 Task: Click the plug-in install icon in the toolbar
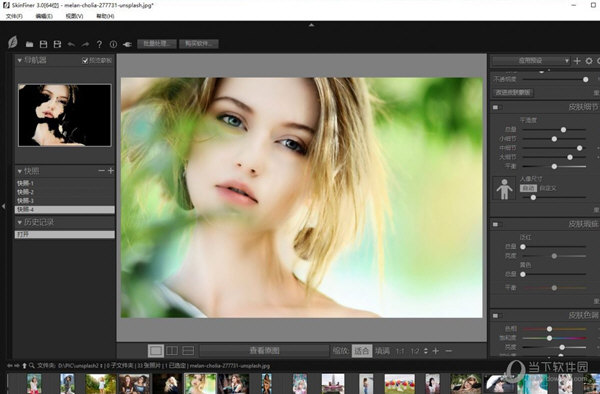(x=127, y=44)
